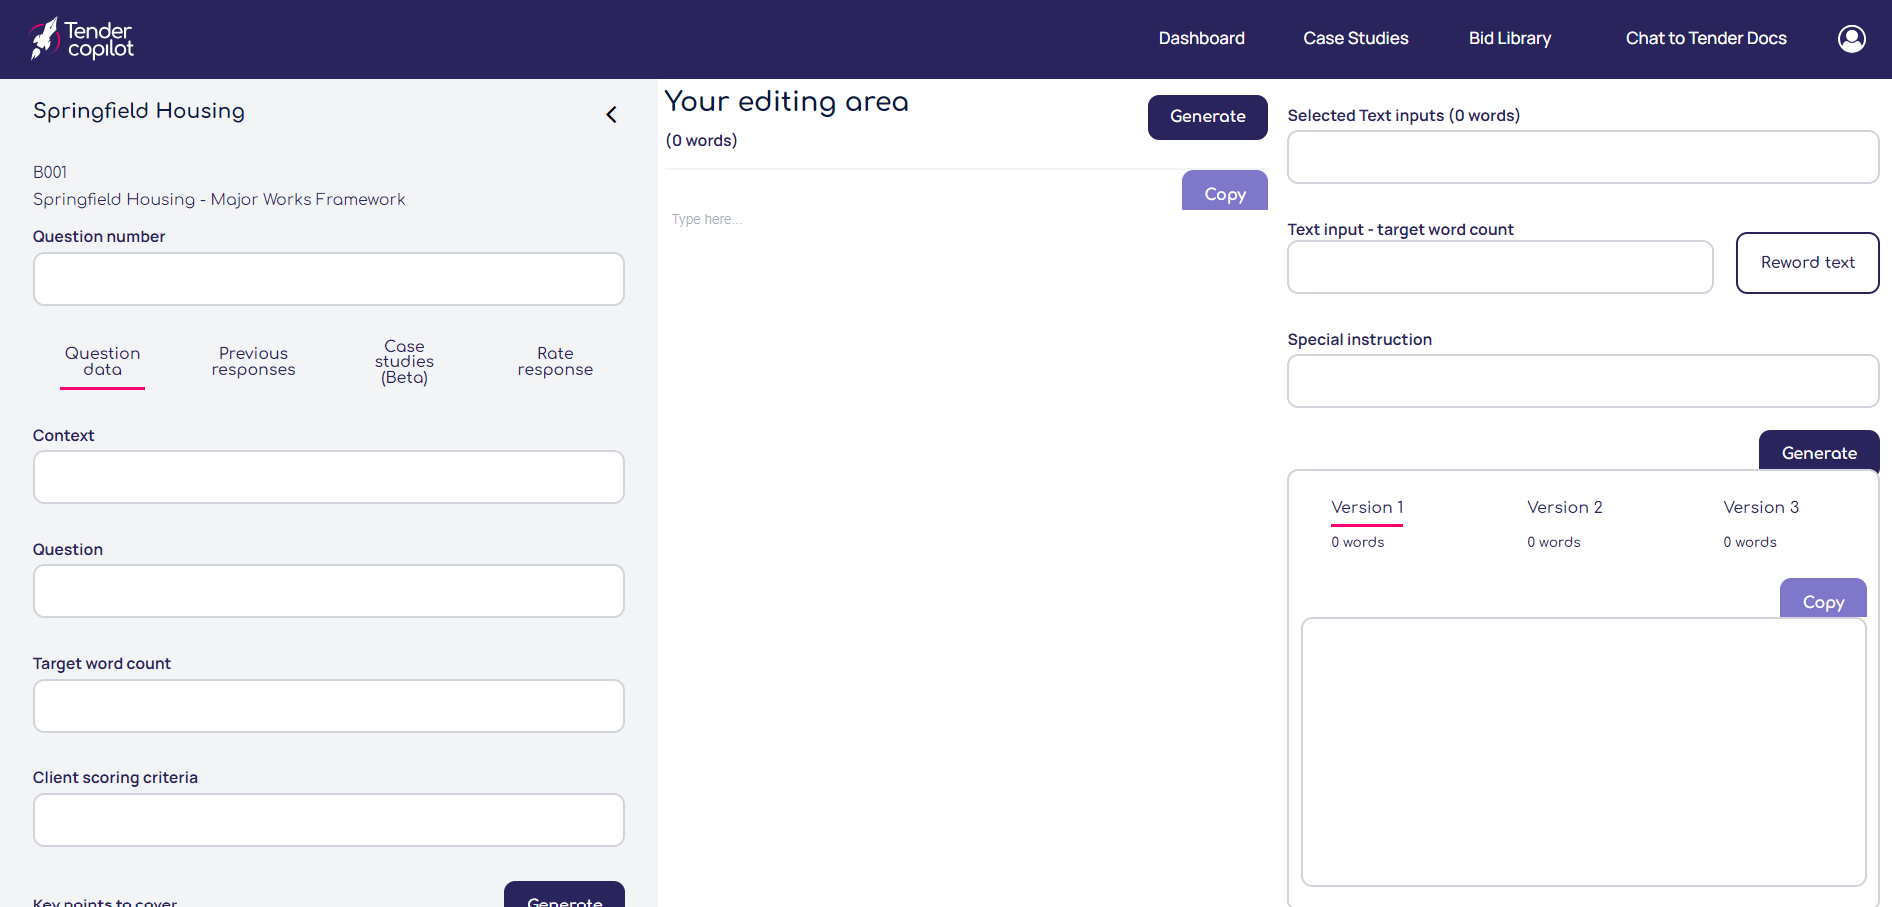This screenshot has width=1892, height=907.
Task: Switch to Previous responses tab
Action: [x=253, y=362]
